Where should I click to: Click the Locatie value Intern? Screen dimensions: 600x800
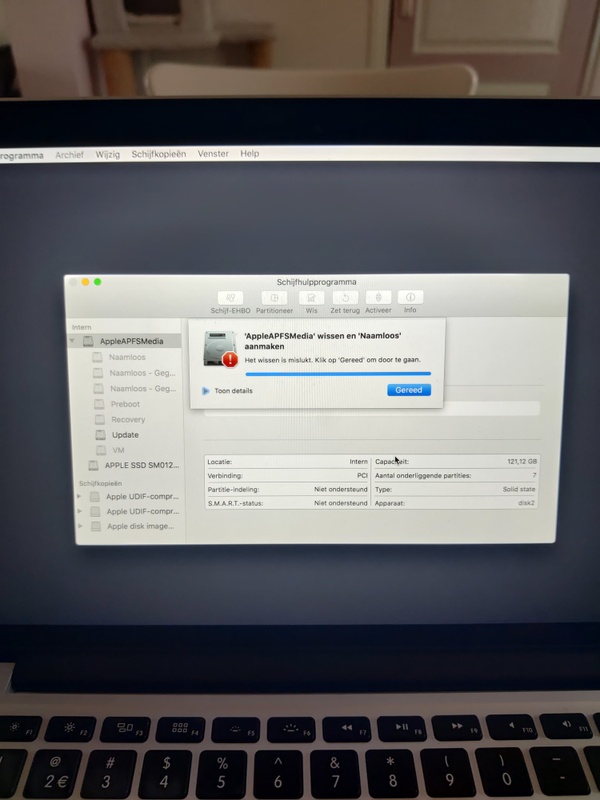point(359,461)
